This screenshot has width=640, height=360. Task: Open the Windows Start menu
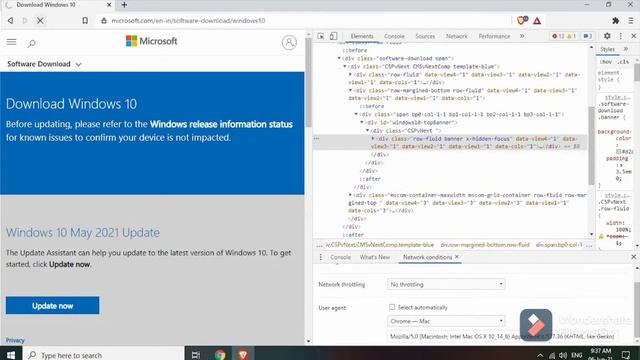pyautogui.click(x=11, y=355)
